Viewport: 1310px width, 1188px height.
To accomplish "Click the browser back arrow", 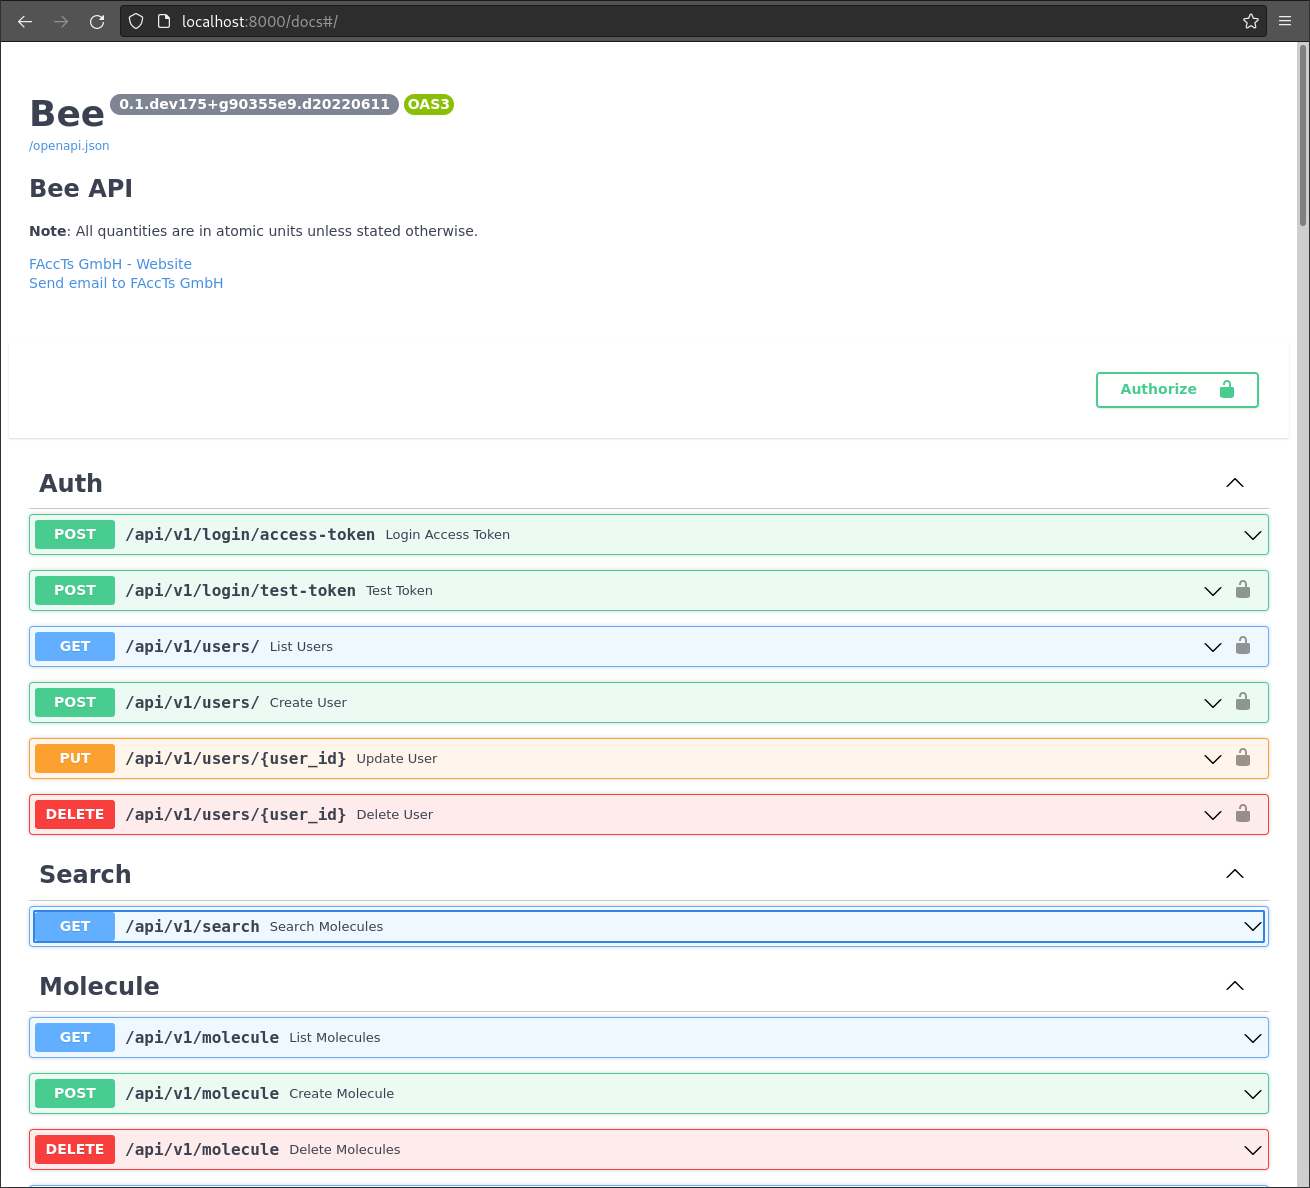I will (24, 20).
